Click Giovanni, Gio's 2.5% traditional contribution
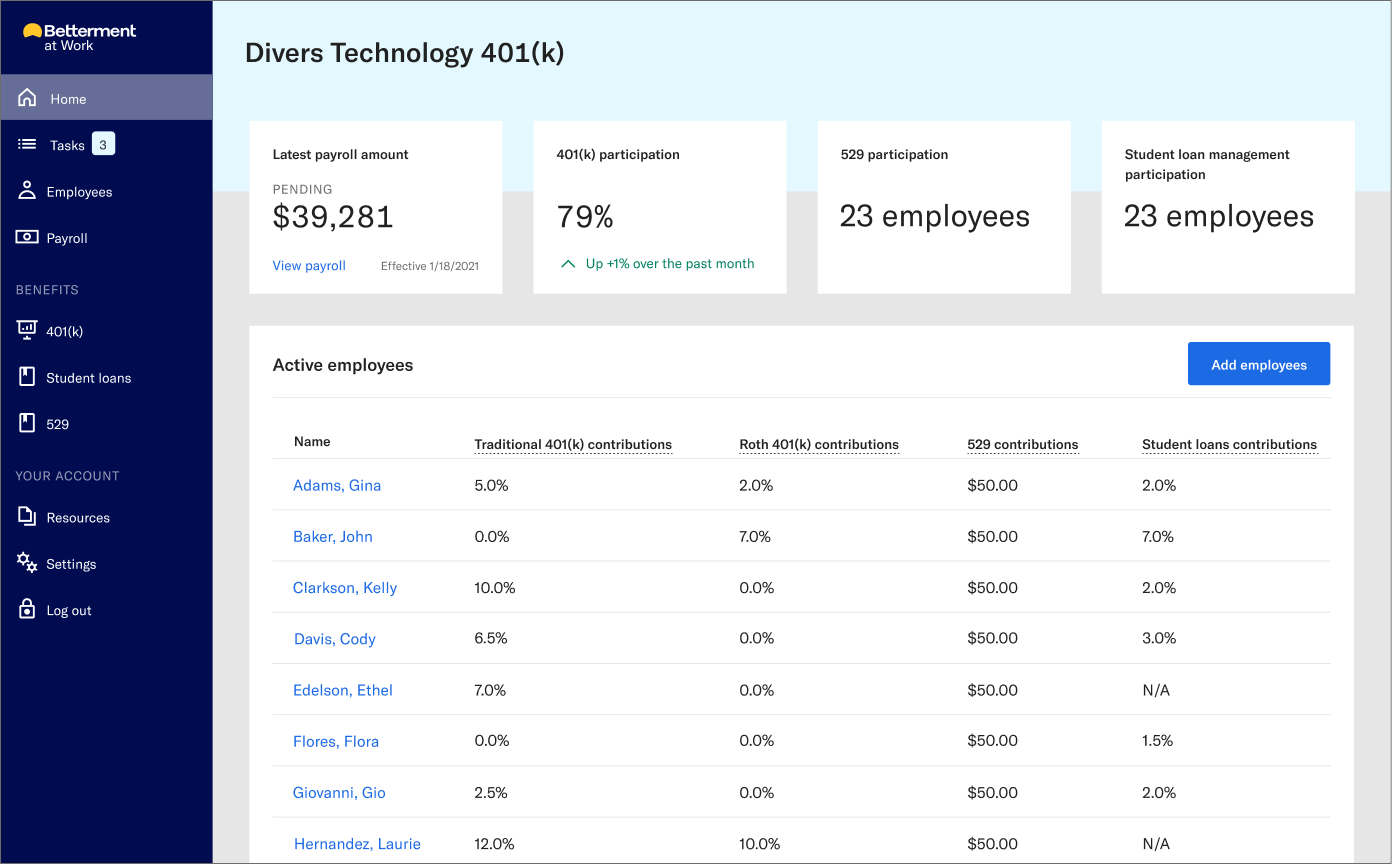Viewport: 1392px width, 864px height. tap(491, 792)
